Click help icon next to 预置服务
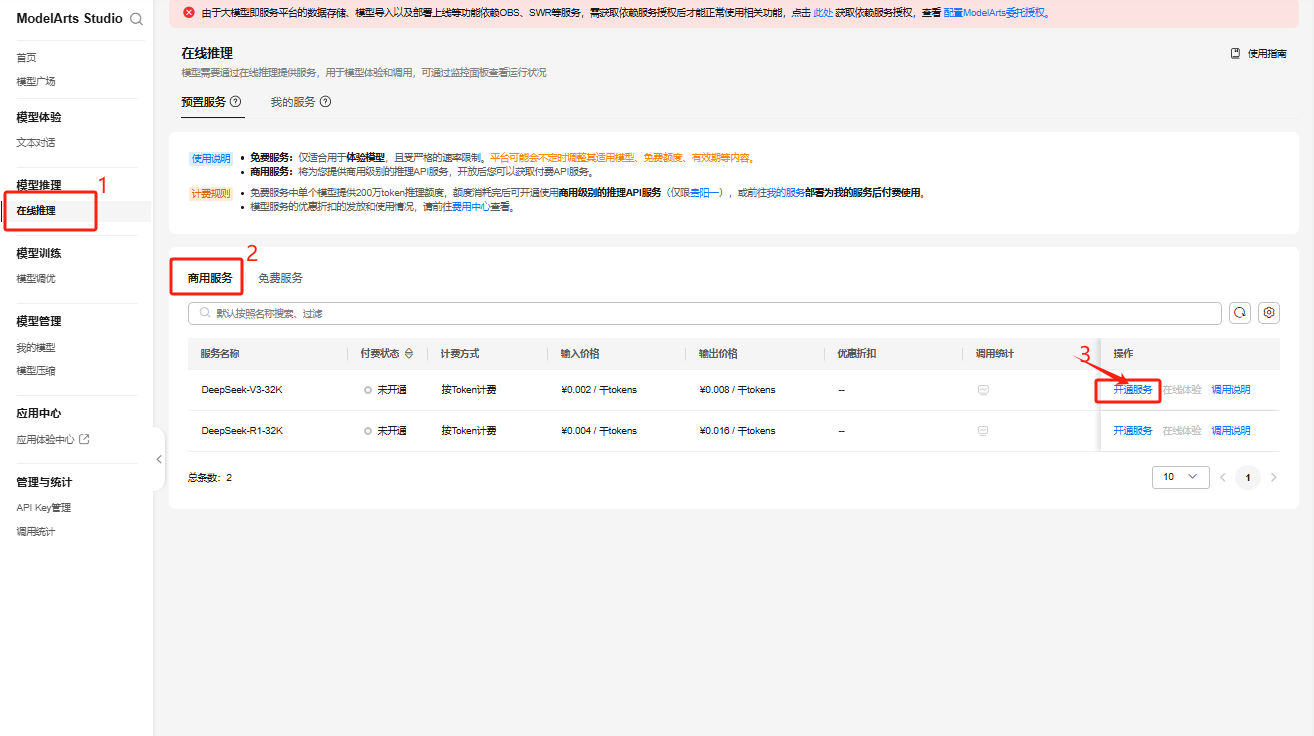 [x=235, y=102]
